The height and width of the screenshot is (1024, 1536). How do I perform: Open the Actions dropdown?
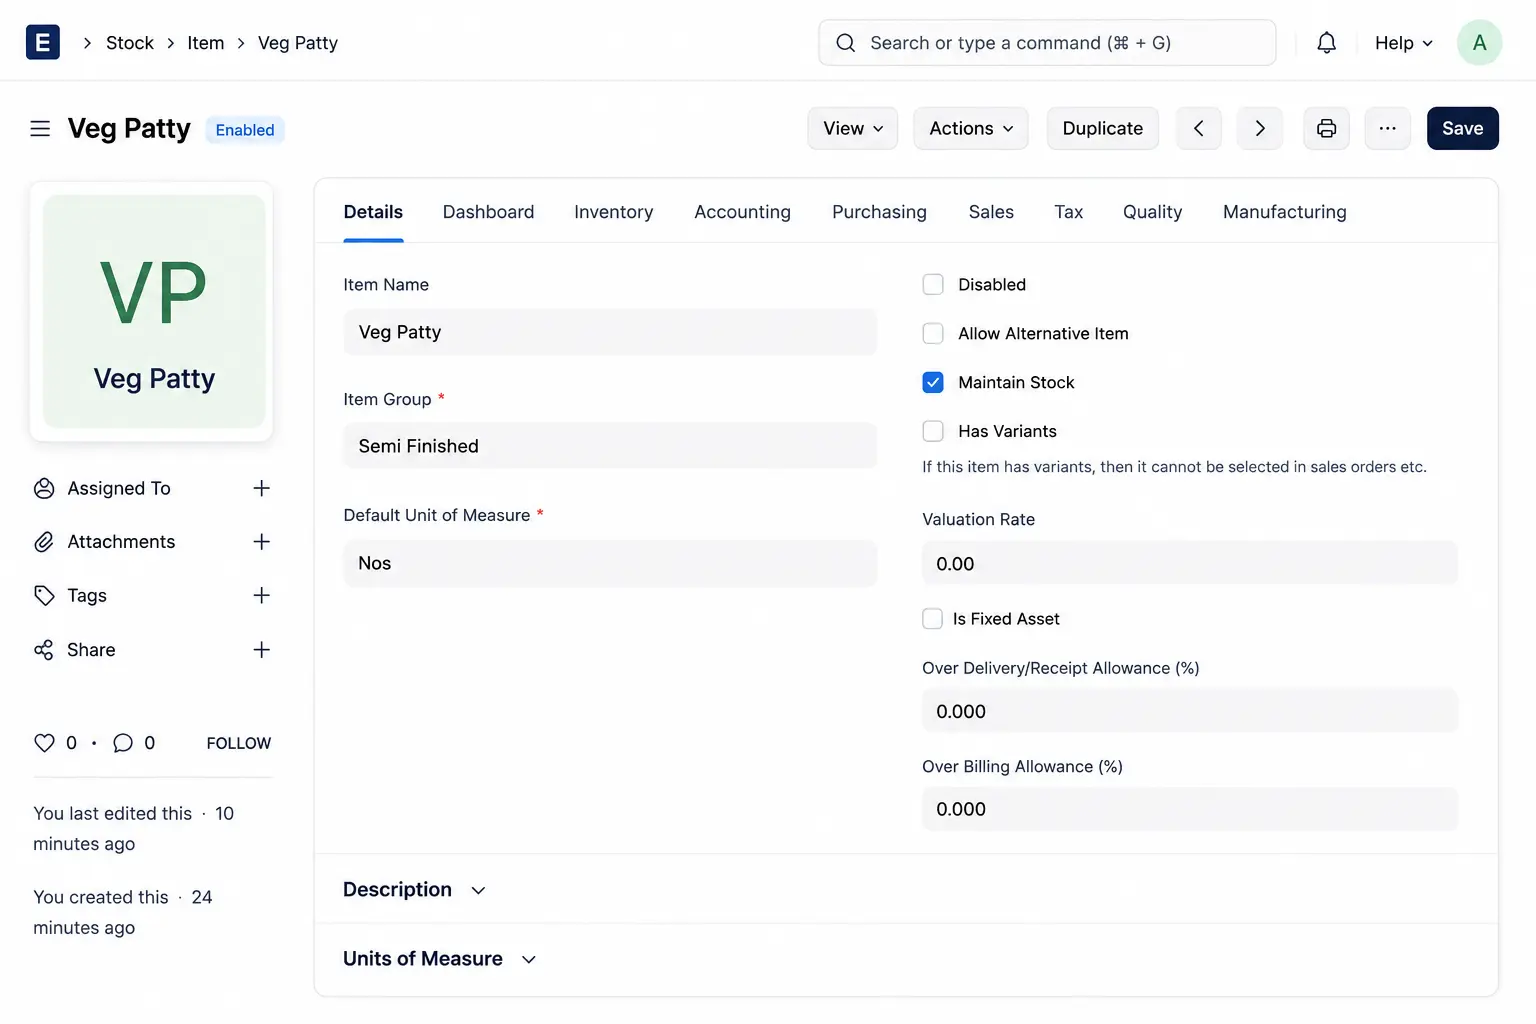(970, 128)
